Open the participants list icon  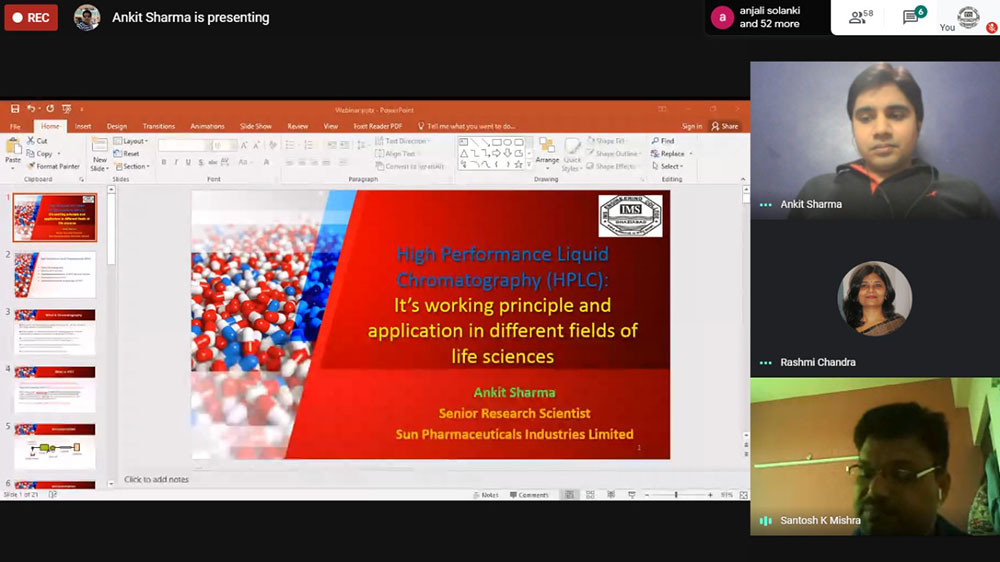tap(860, 17)
